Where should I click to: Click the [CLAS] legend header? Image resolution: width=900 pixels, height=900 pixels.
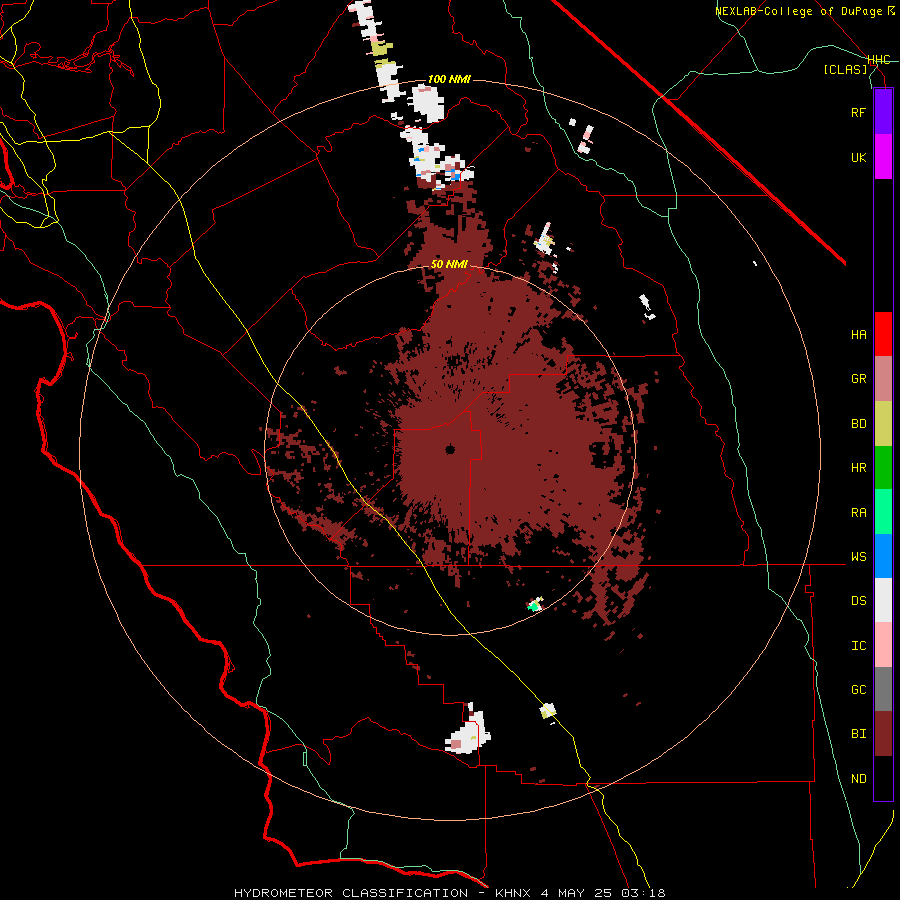[845, 70]
